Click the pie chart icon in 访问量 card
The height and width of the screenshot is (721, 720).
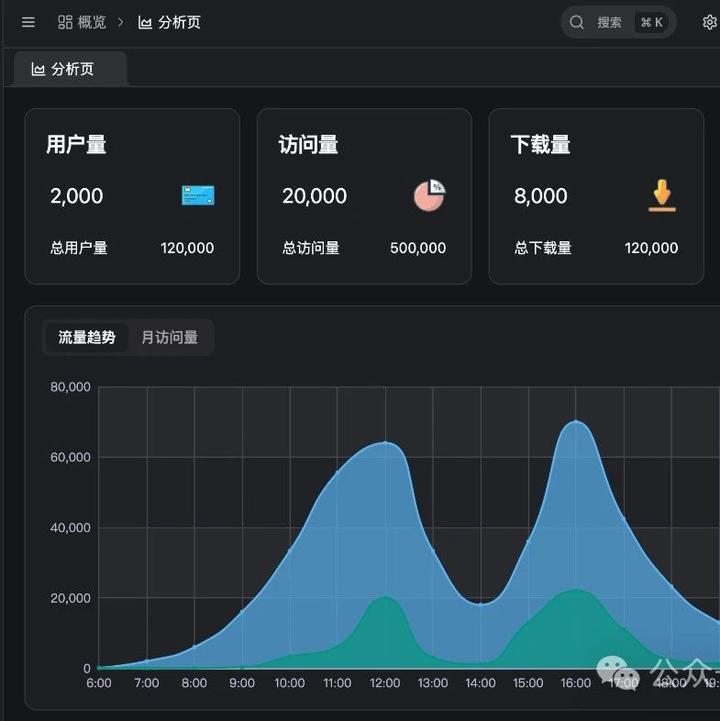coord(429,195)
